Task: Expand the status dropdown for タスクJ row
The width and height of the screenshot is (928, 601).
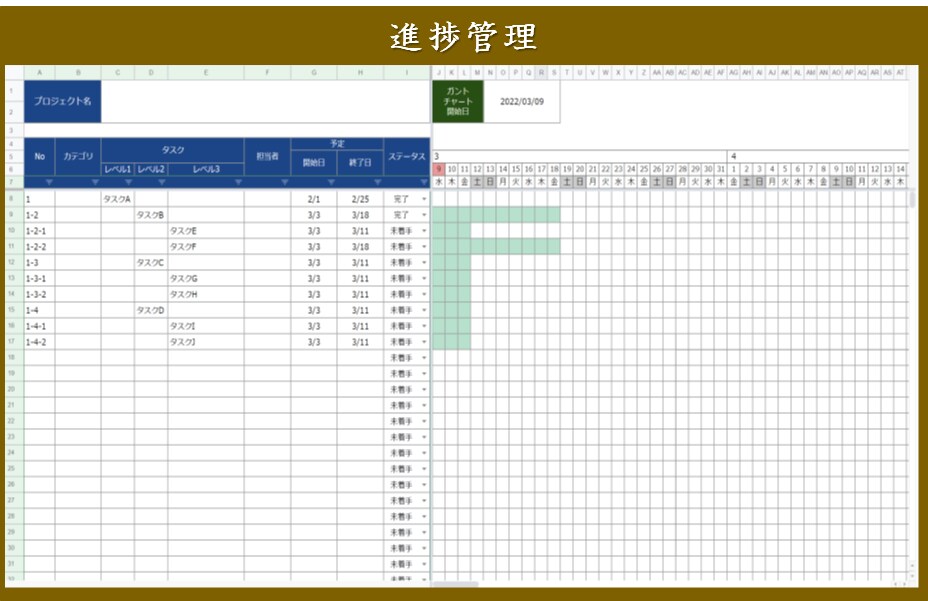Action: (x=424, y=342)
